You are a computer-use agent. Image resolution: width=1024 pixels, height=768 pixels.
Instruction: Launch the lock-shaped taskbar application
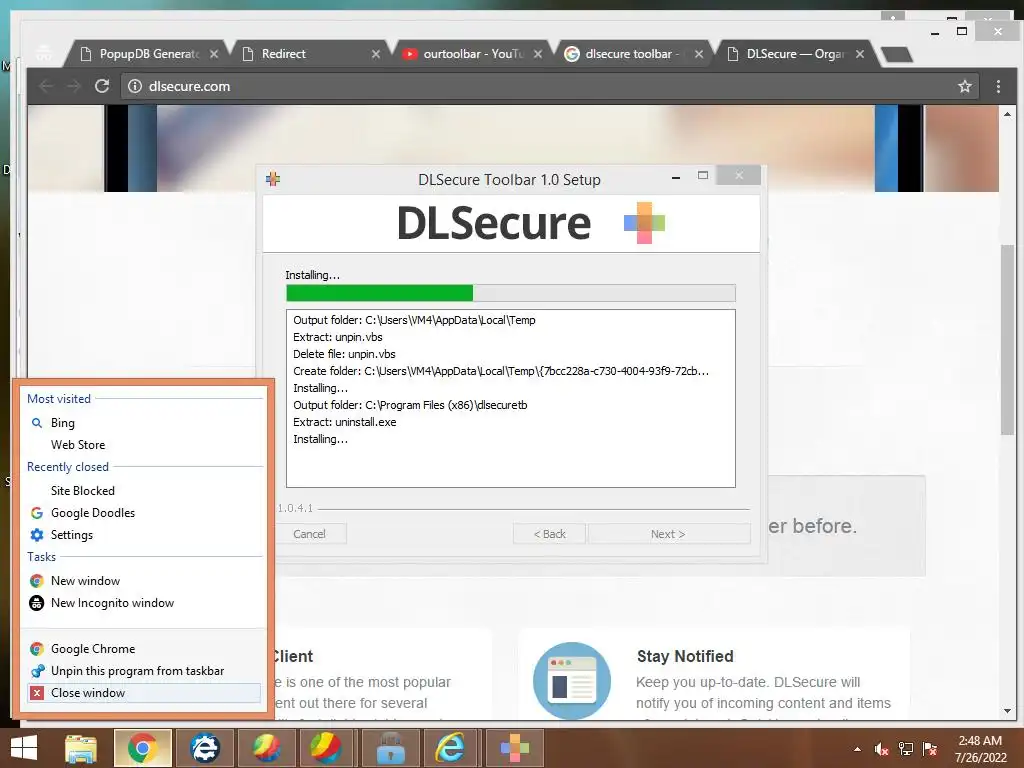click(x=391, y=748)
